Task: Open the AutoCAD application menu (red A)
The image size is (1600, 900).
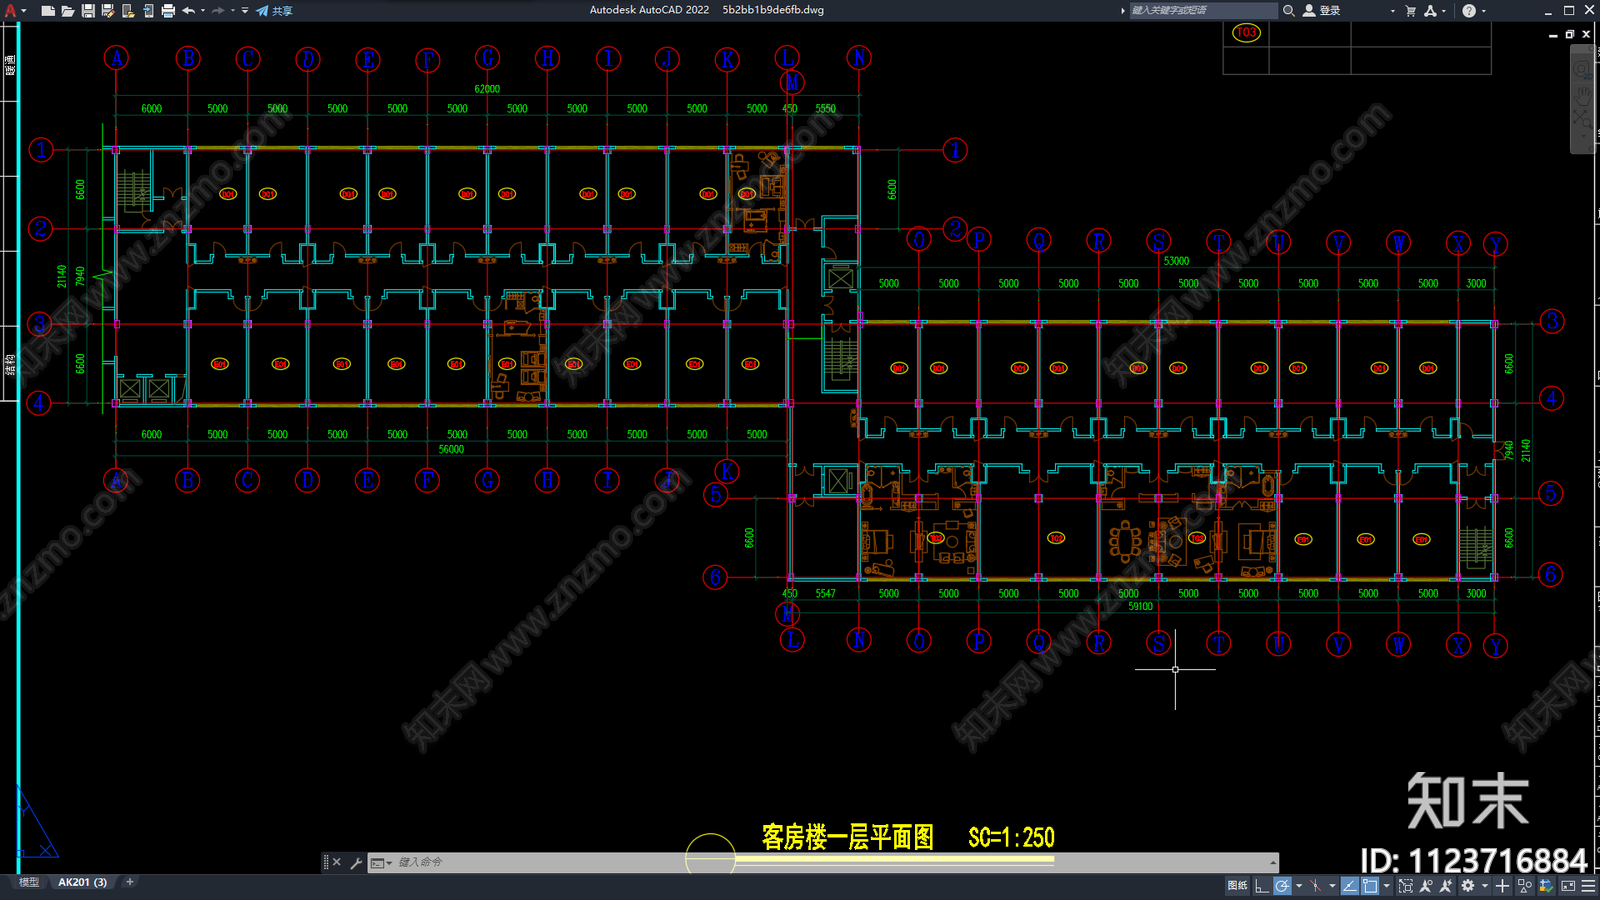Action: click(11, 10)
